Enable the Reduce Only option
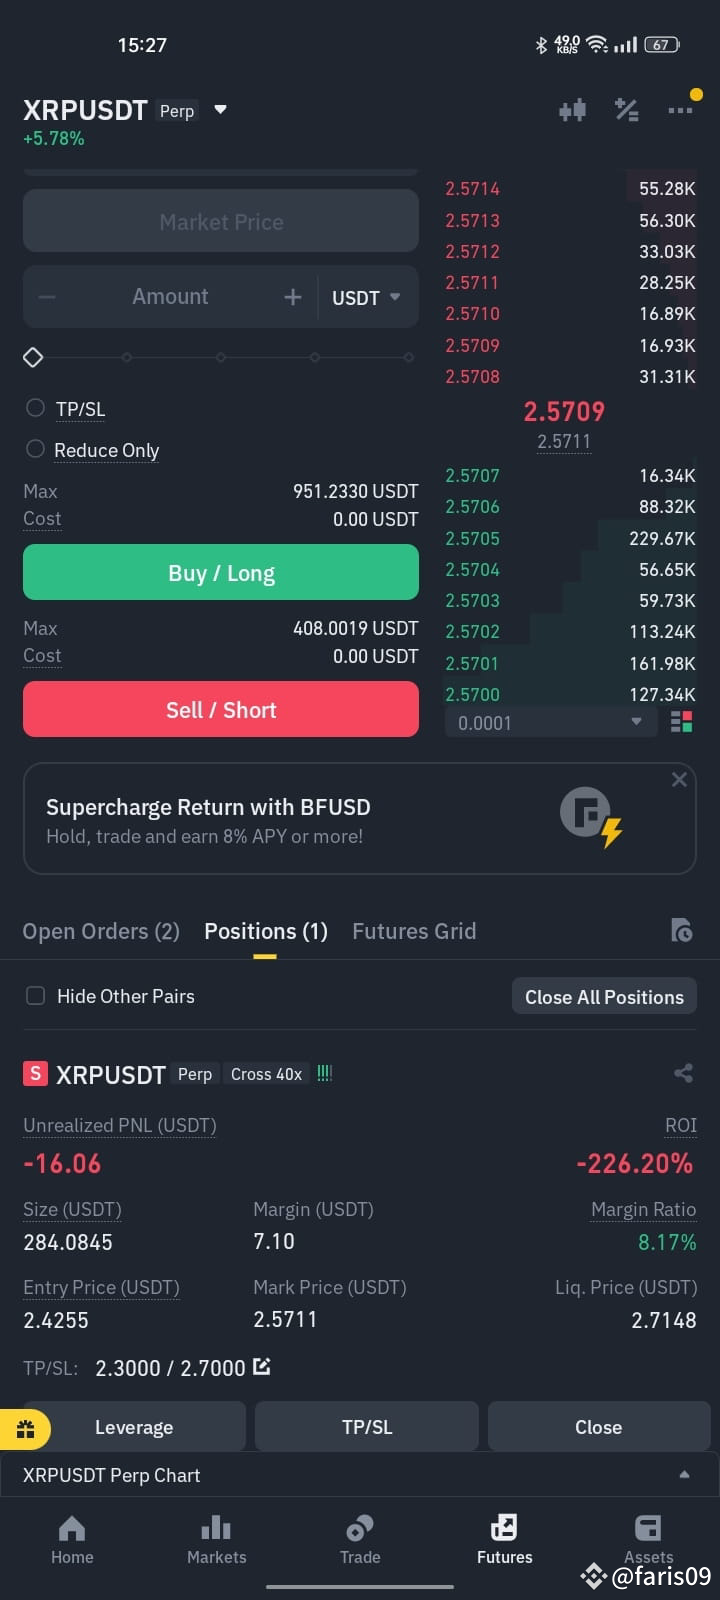 tap(35, 449)
